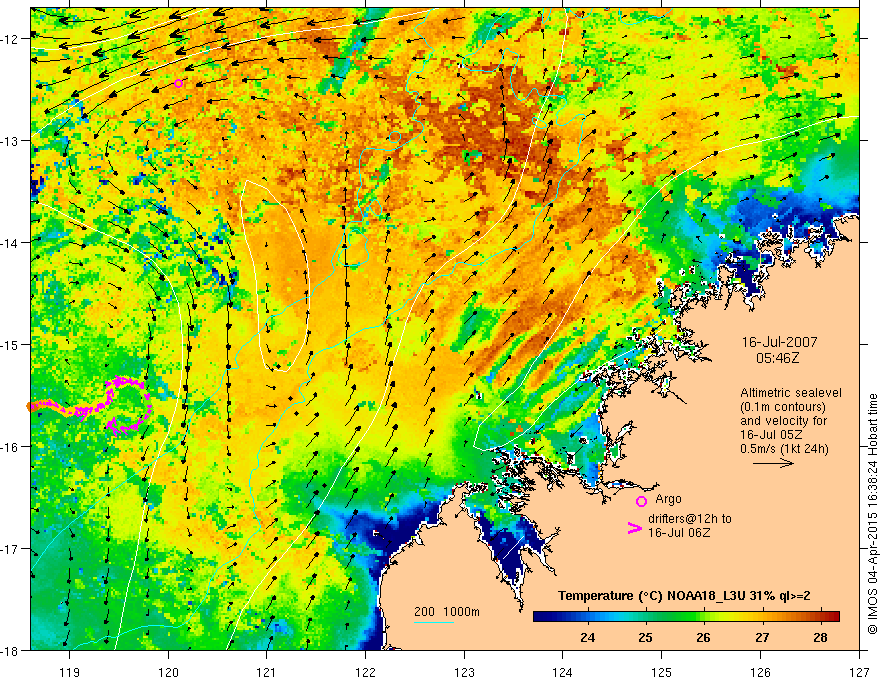Click the latitude label -18
Viewport: 880px width, 680px height.
(11, 650)
